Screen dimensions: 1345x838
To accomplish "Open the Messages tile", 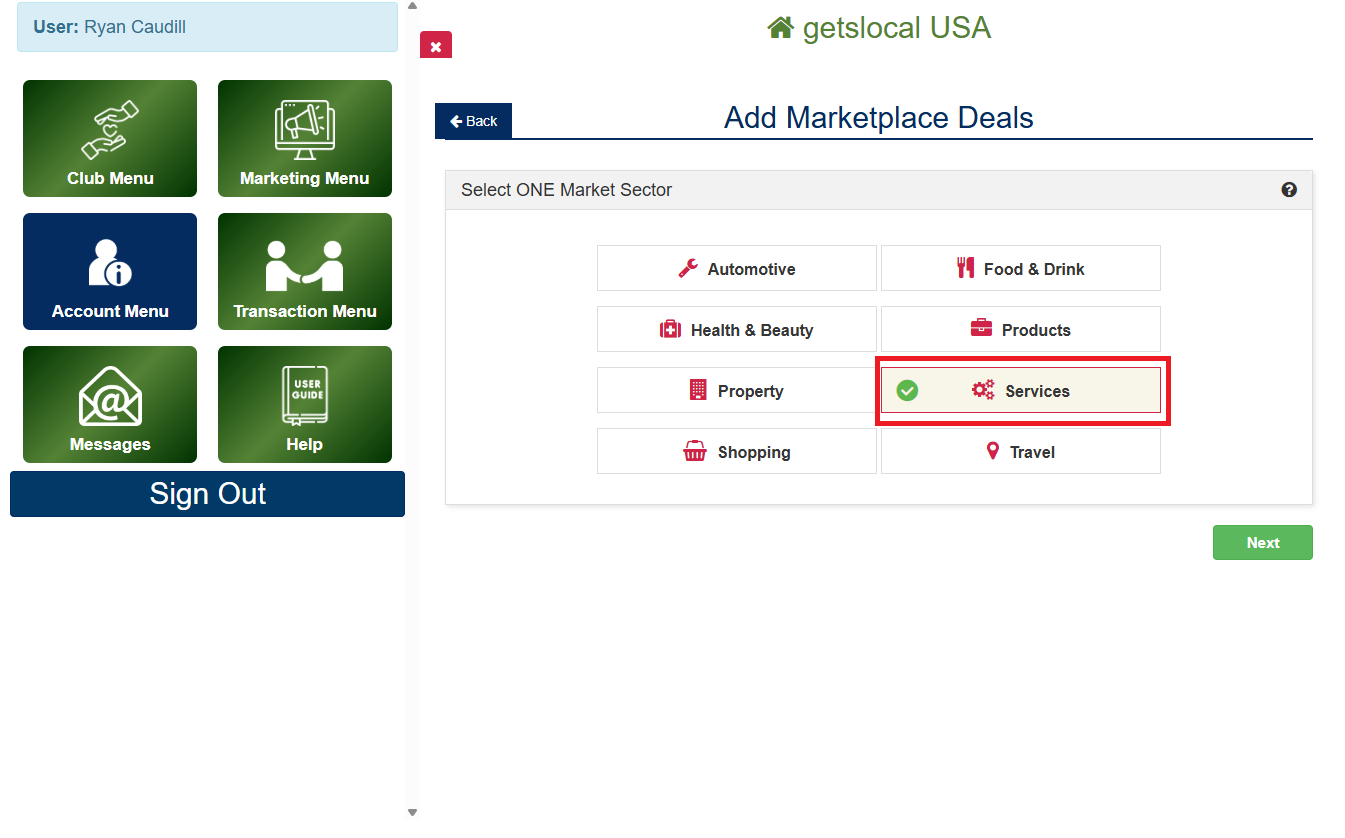I will click(110, 404).
